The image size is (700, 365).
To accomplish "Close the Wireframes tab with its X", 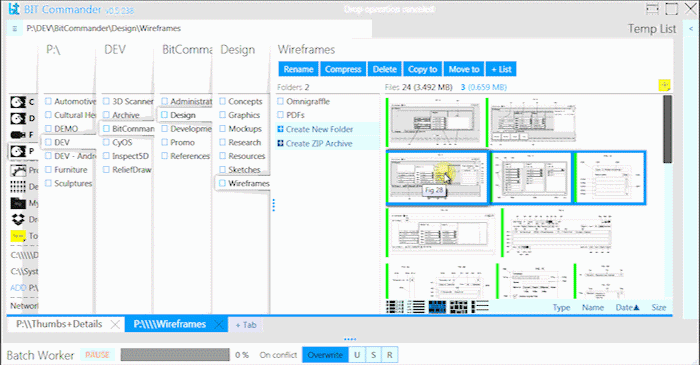I will 219,324.
